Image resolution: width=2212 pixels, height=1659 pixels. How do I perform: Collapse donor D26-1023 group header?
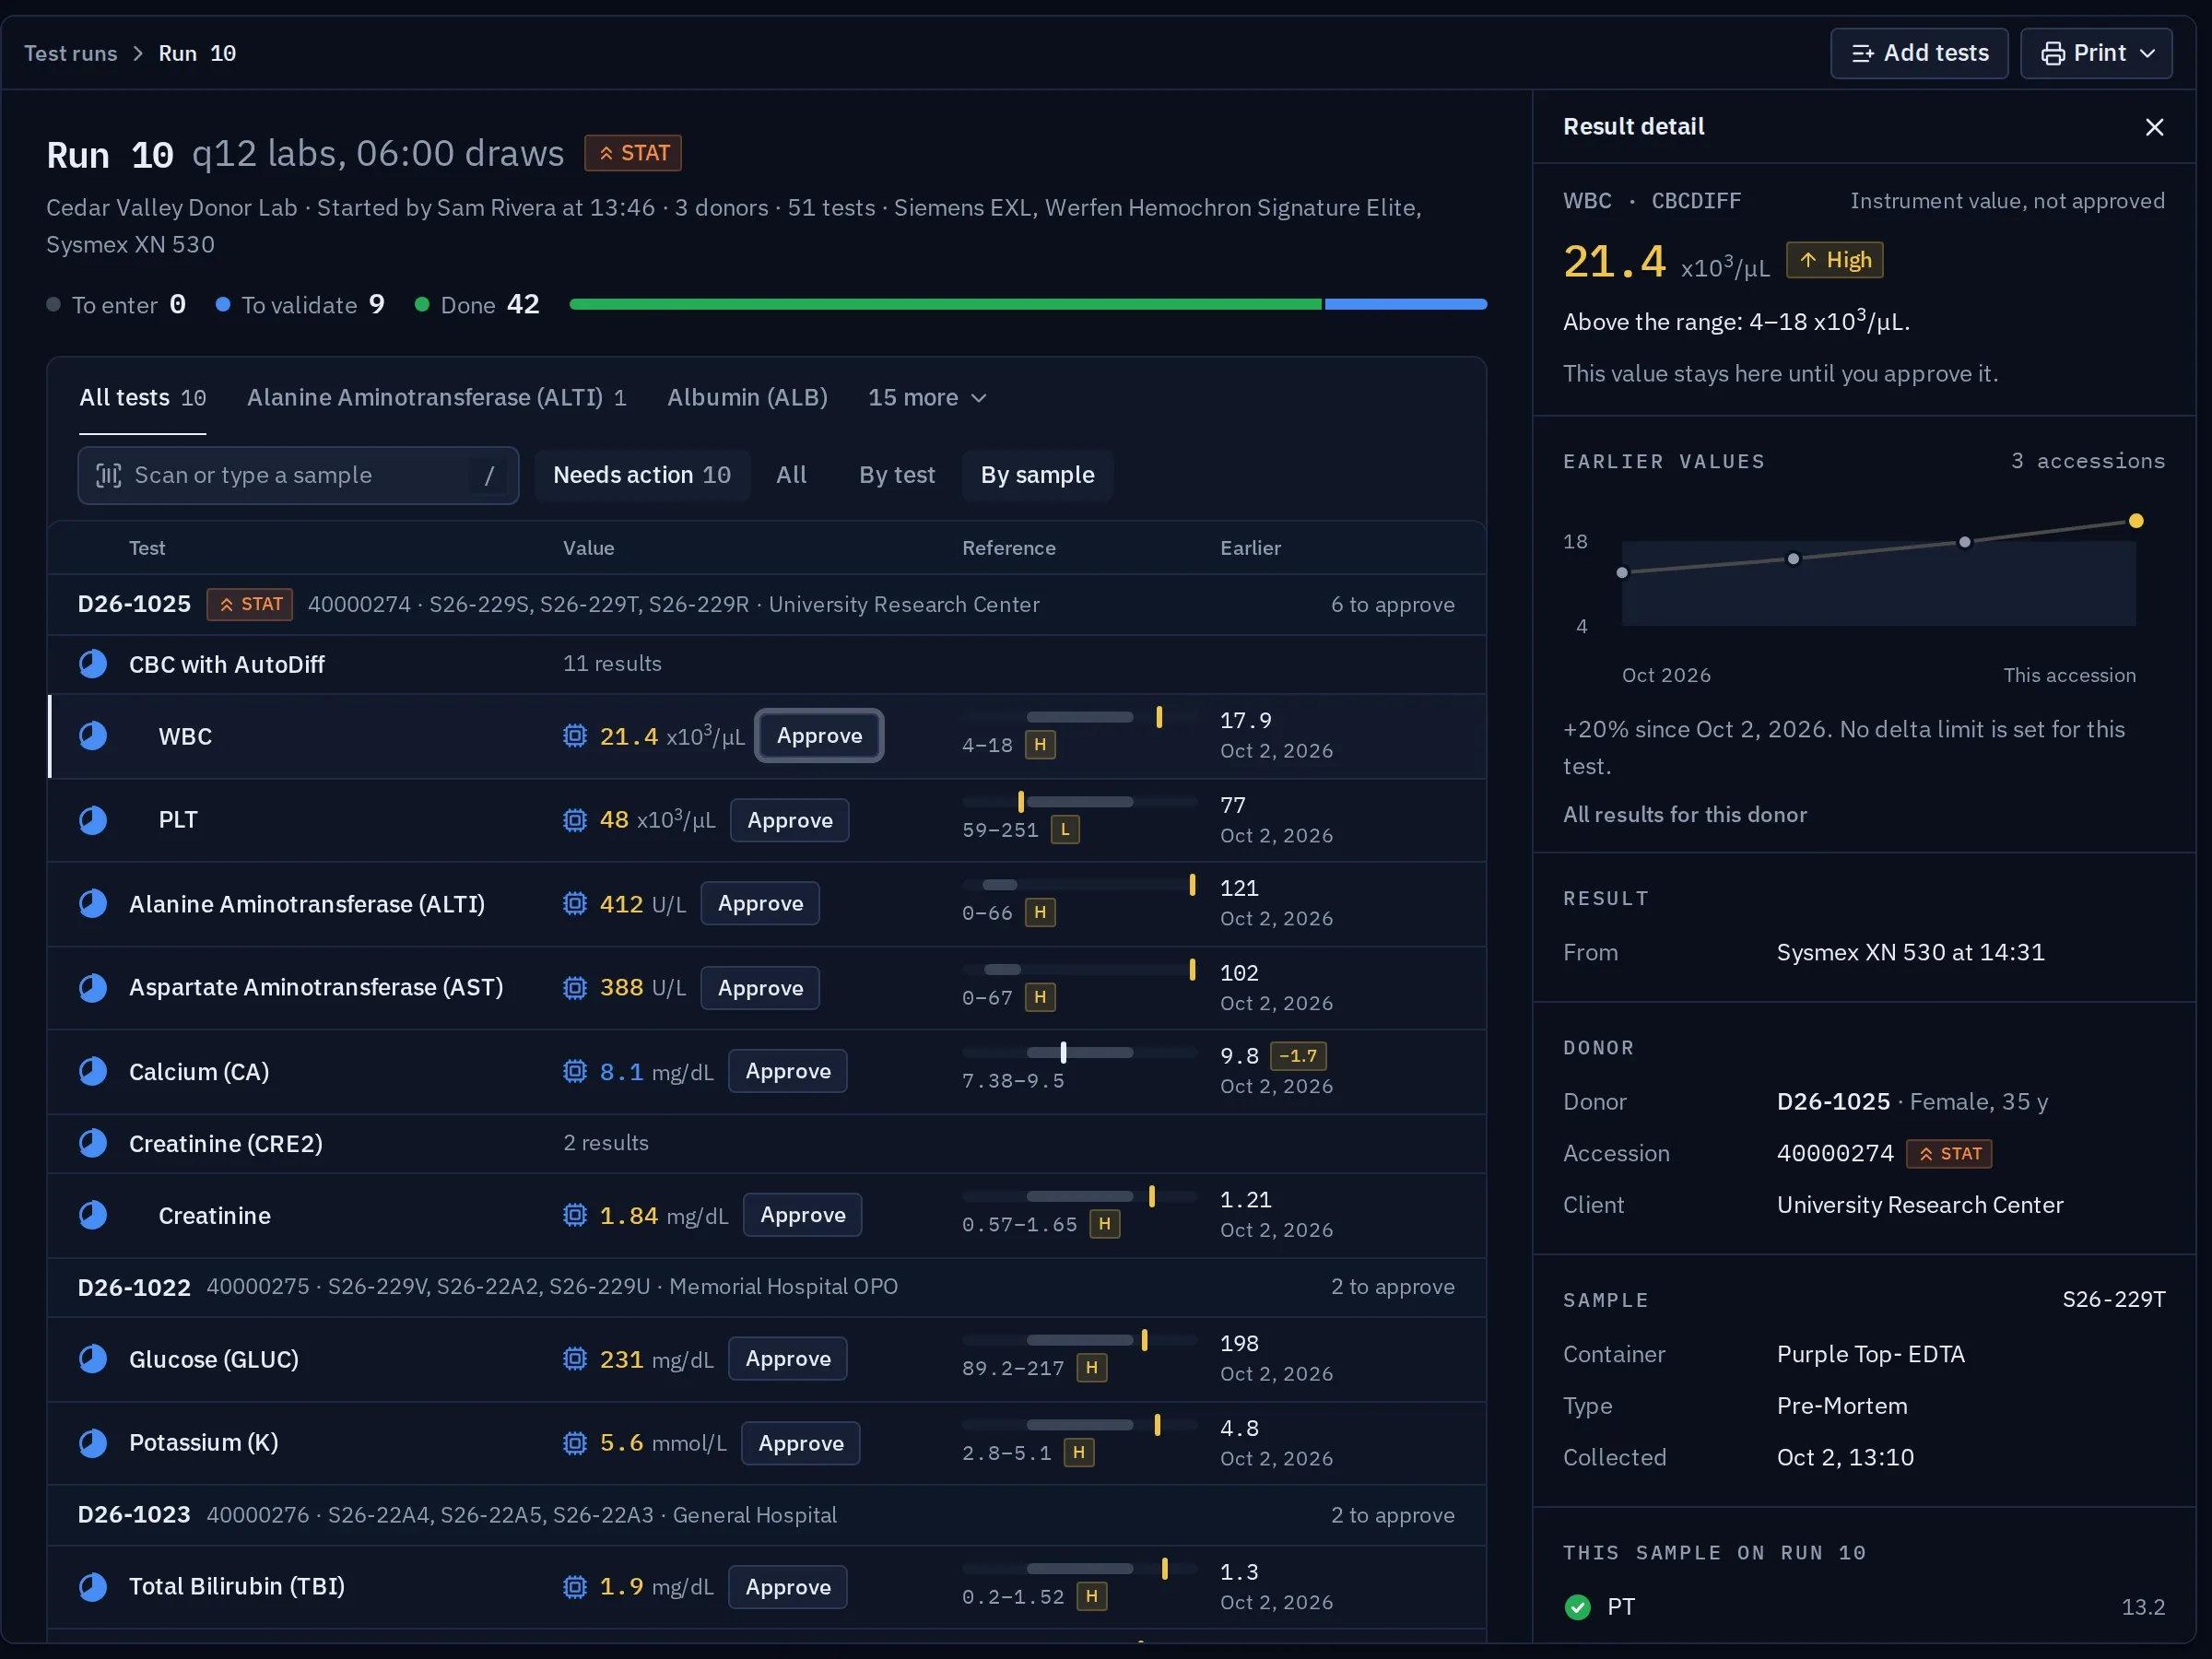pyautogui.click(x=766, y=1515)
